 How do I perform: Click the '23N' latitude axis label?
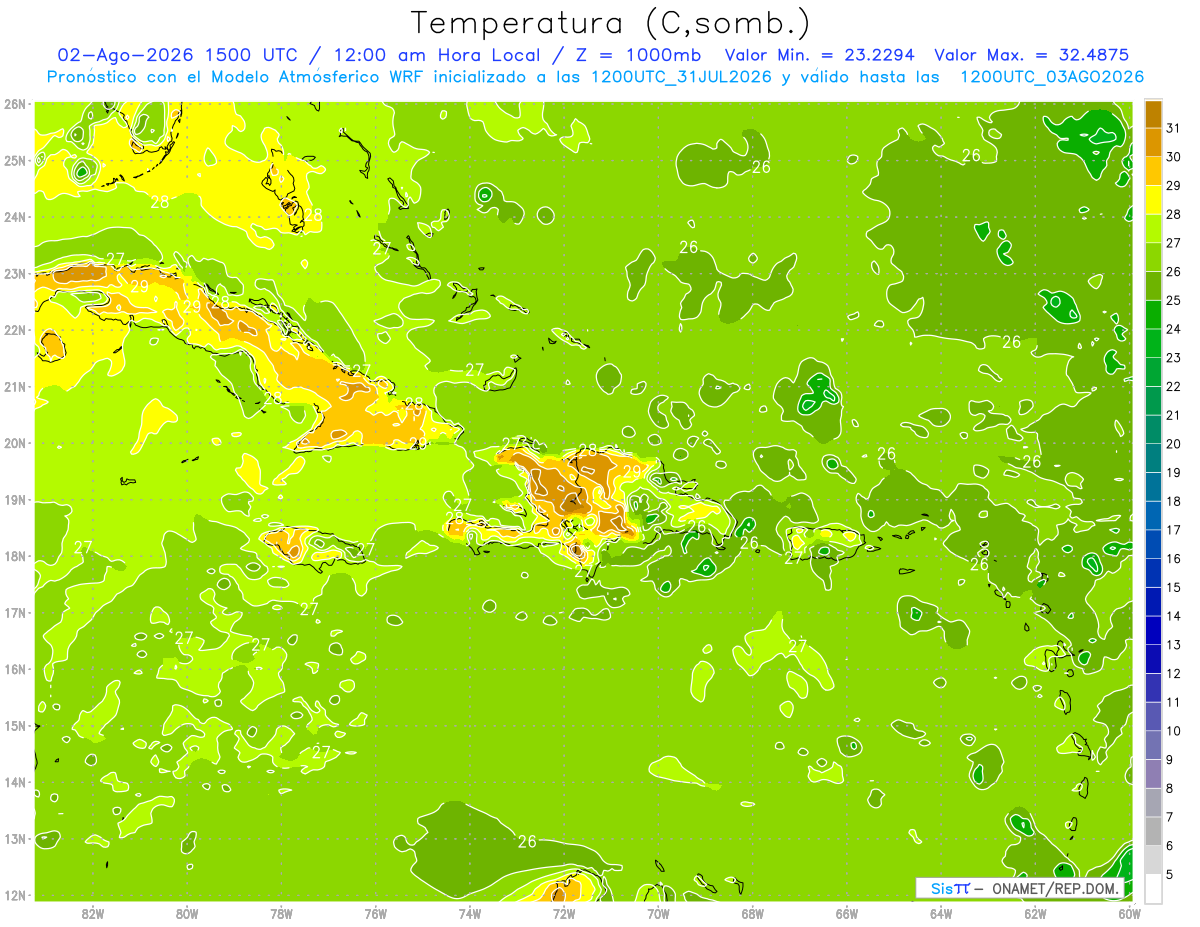click(x=14, y=273)
